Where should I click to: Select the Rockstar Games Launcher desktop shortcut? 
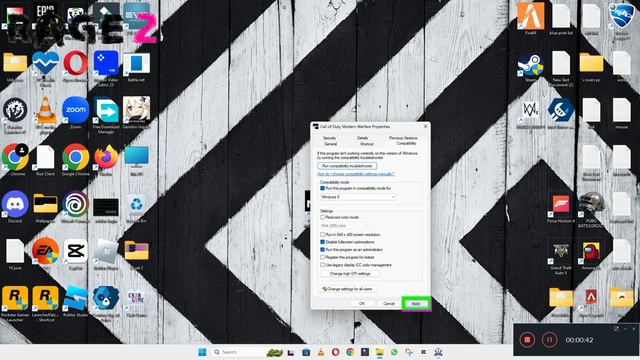15,299
